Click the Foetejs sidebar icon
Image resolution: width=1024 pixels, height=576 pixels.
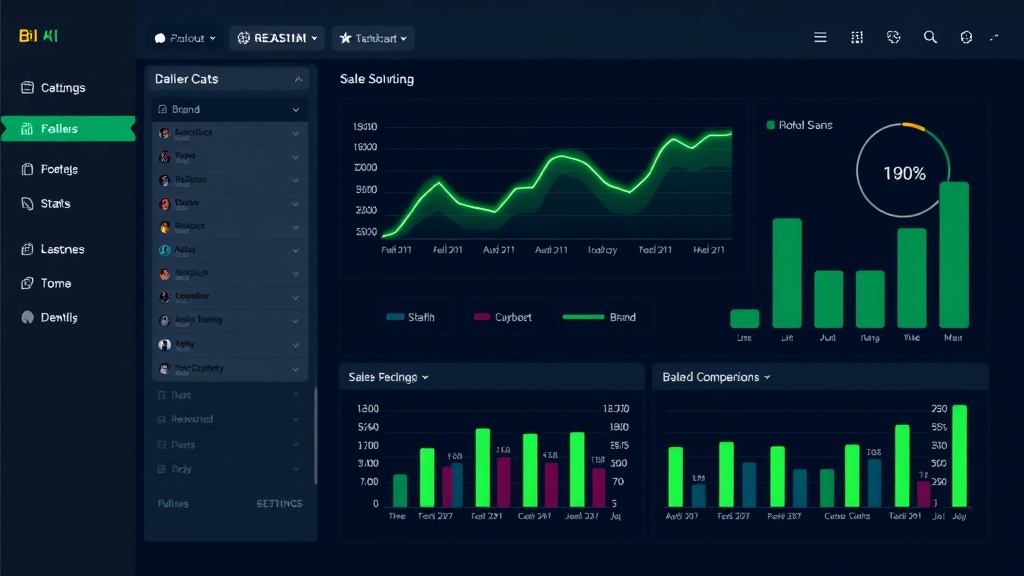pyautogui.click(x=27, y=169)
